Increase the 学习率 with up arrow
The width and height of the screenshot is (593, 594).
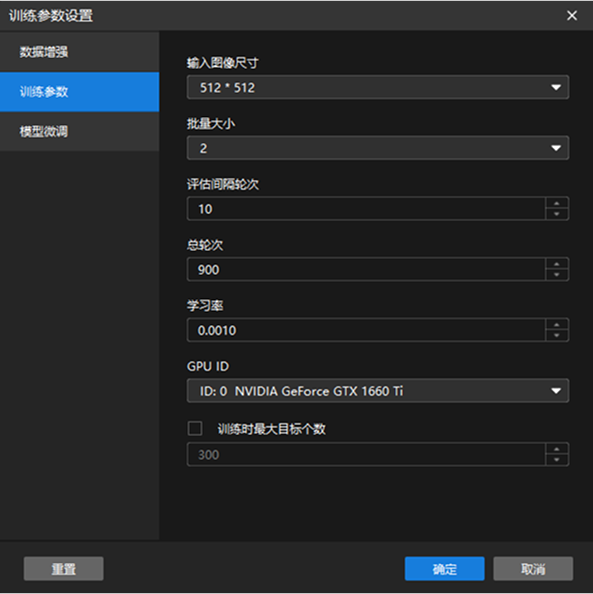coord(557,324)
